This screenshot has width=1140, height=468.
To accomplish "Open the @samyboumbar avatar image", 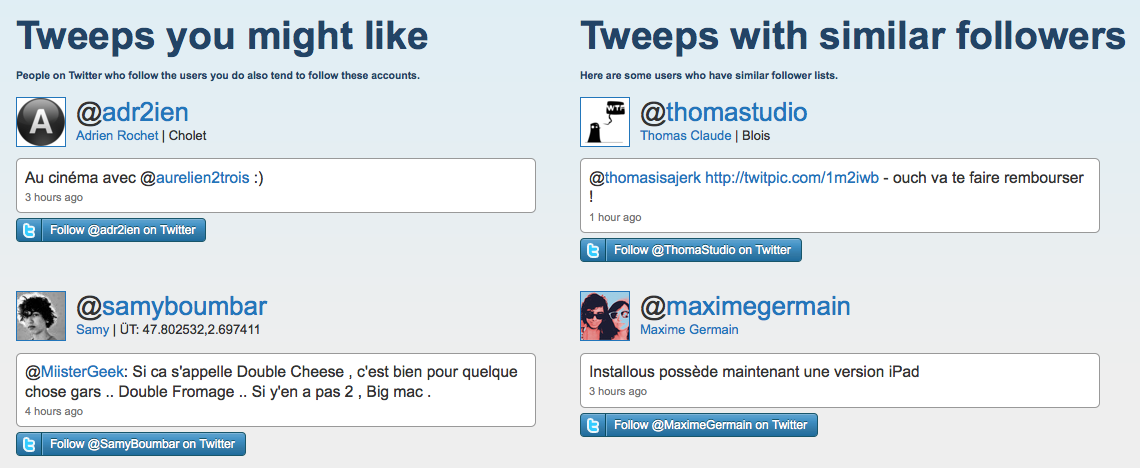I will (41, 316).
